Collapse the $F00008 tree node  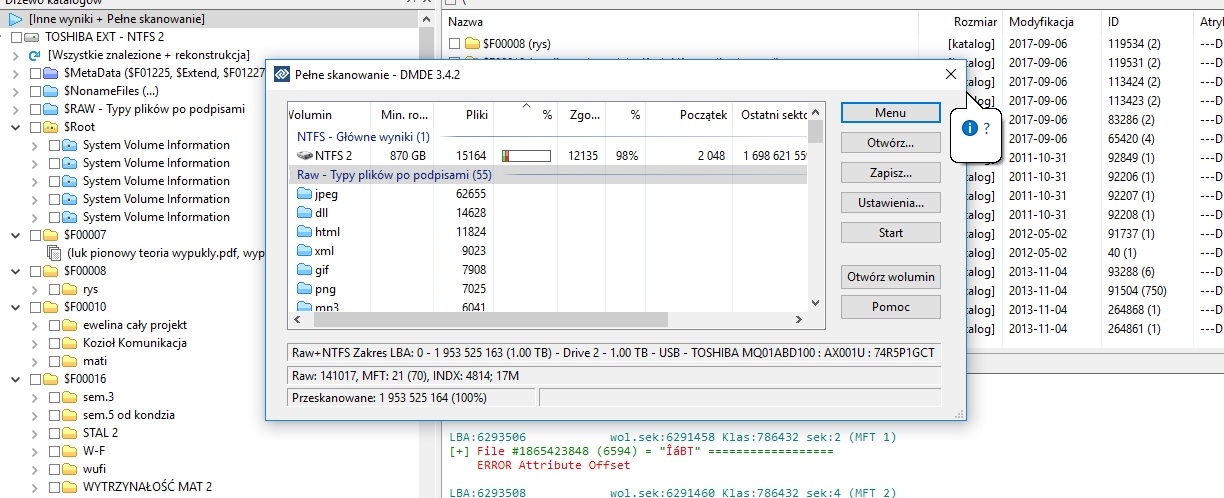(16, 271)
